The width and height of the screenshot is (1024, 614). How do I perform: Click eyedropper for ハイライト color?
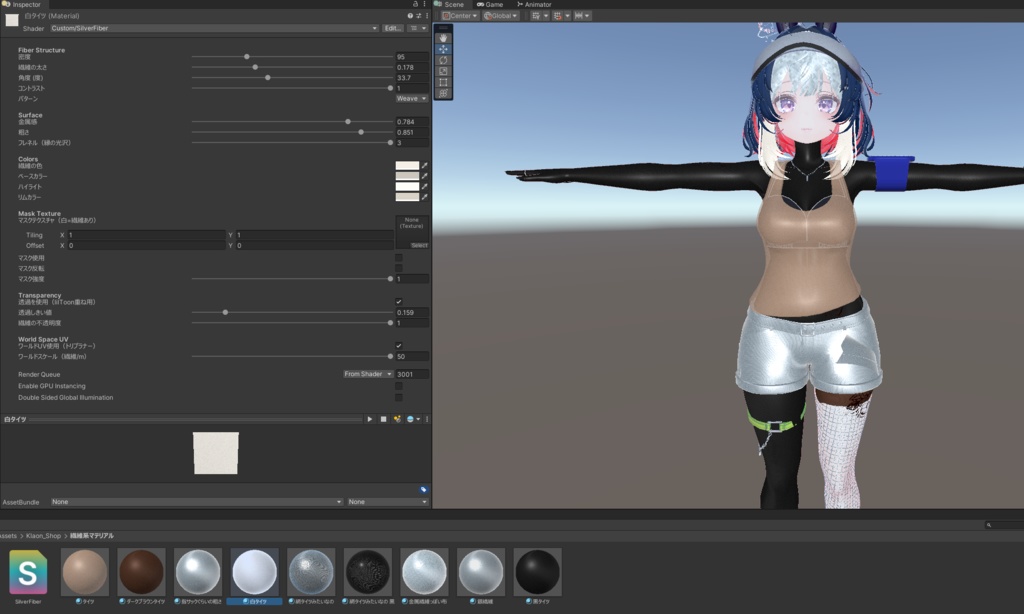[x=424, y=187]
